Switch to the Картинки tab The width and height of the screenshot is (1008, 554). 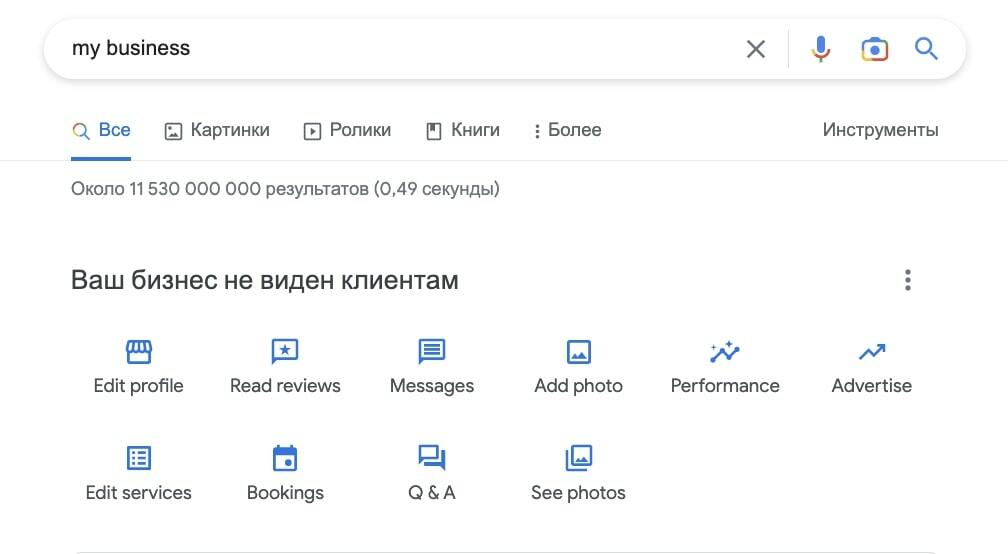point(217,130)
